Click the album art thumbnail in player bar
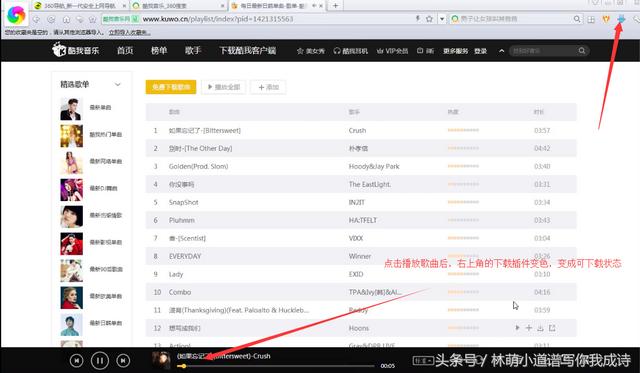The width and height of the screenshot is (640, 373). pos(161,360)
